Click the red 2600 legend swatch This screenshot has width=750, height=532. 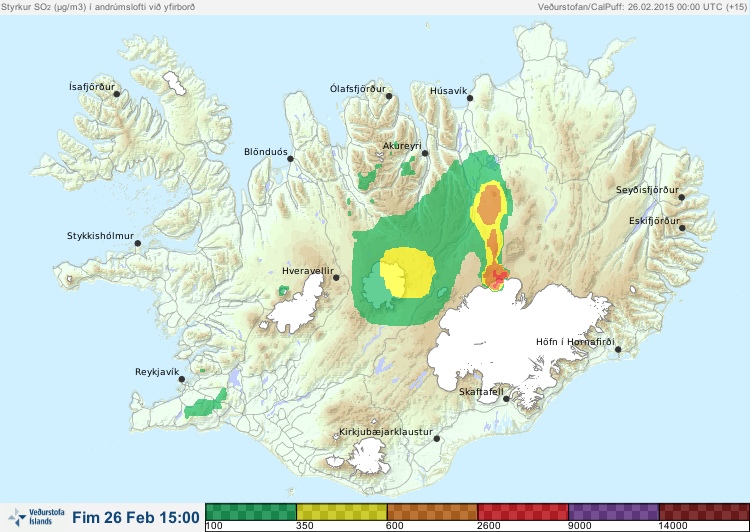(523, 512)
